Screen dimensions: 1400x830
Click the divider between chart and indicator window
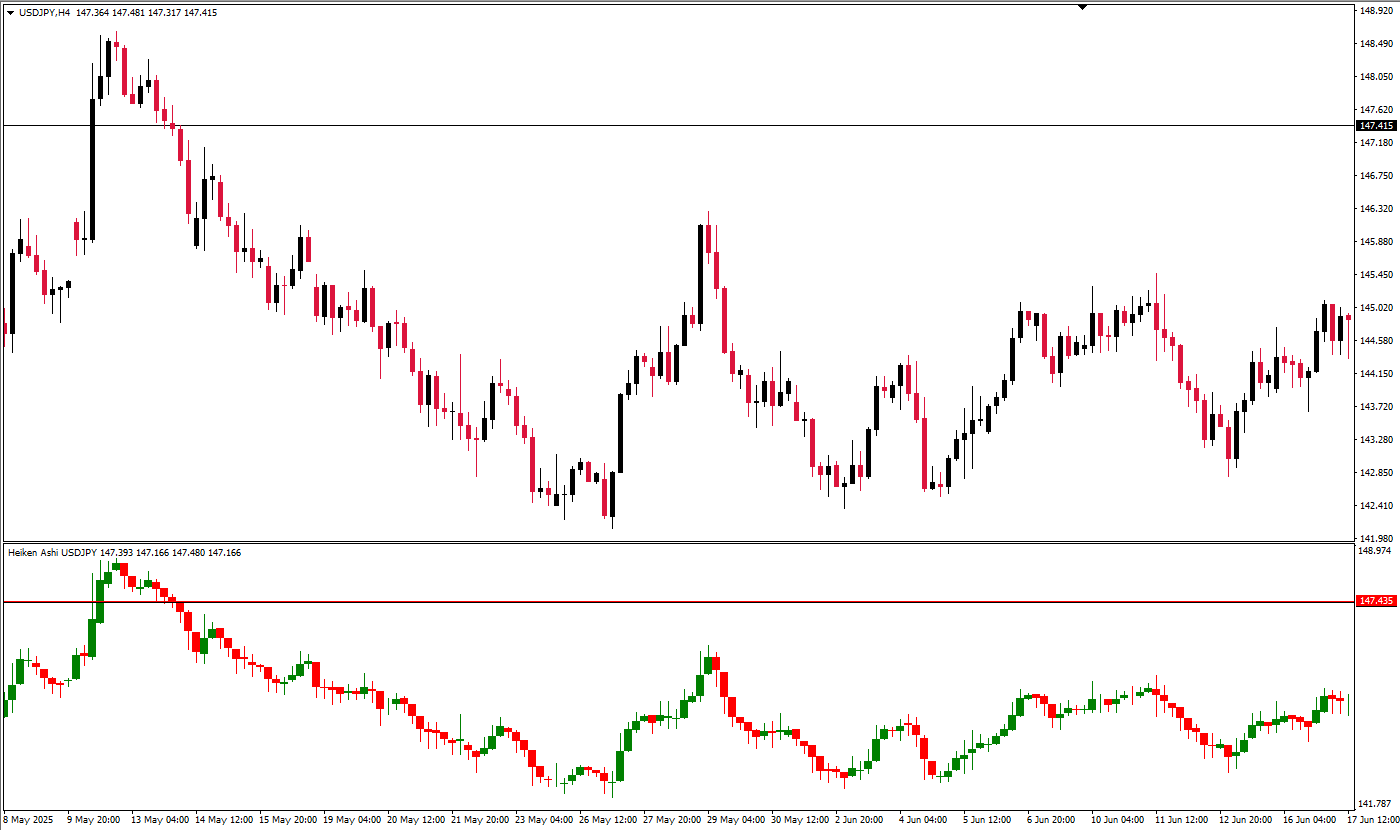point(678,543)
